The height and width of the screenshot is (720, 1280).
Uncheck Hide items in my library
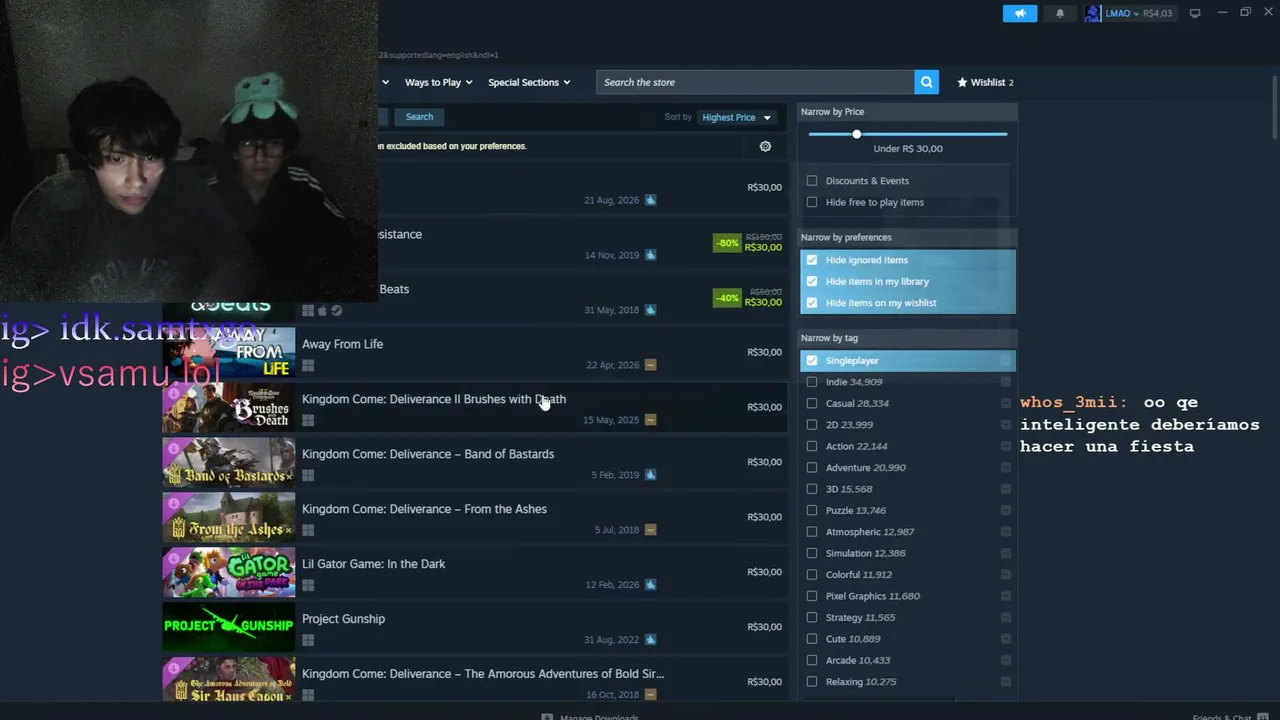pyautogui.click(x=812, y=281)
